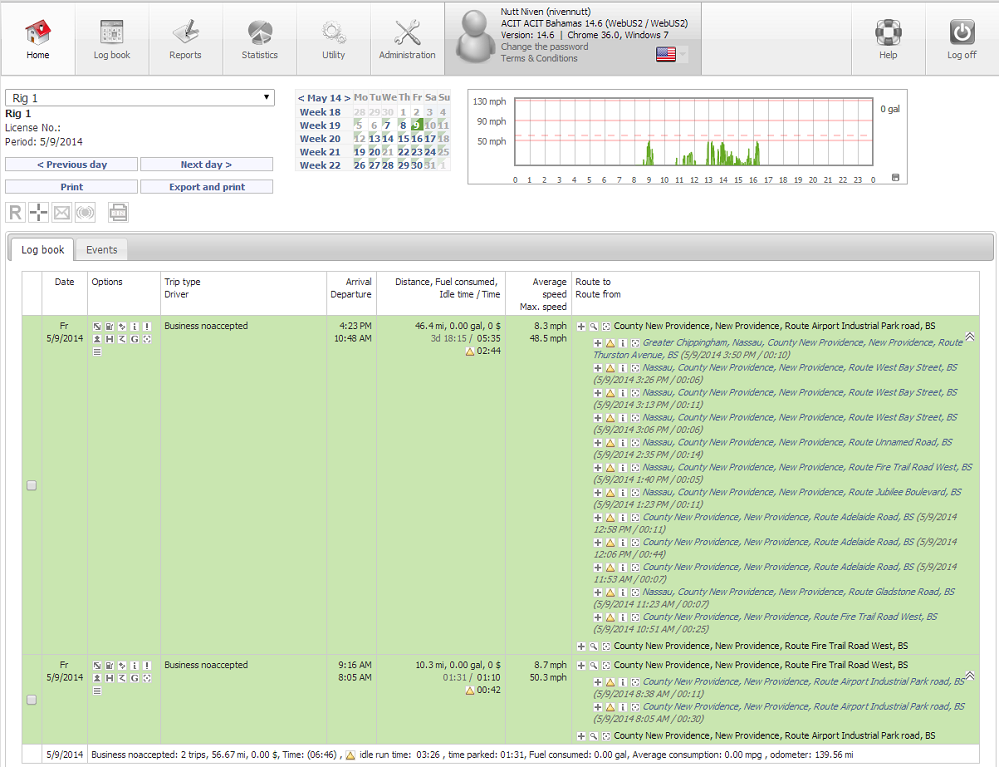This screenshot has width=999, height=767.
Task: Collapse stops list of the 9:16 AM trip
Action: coord(970,675)
